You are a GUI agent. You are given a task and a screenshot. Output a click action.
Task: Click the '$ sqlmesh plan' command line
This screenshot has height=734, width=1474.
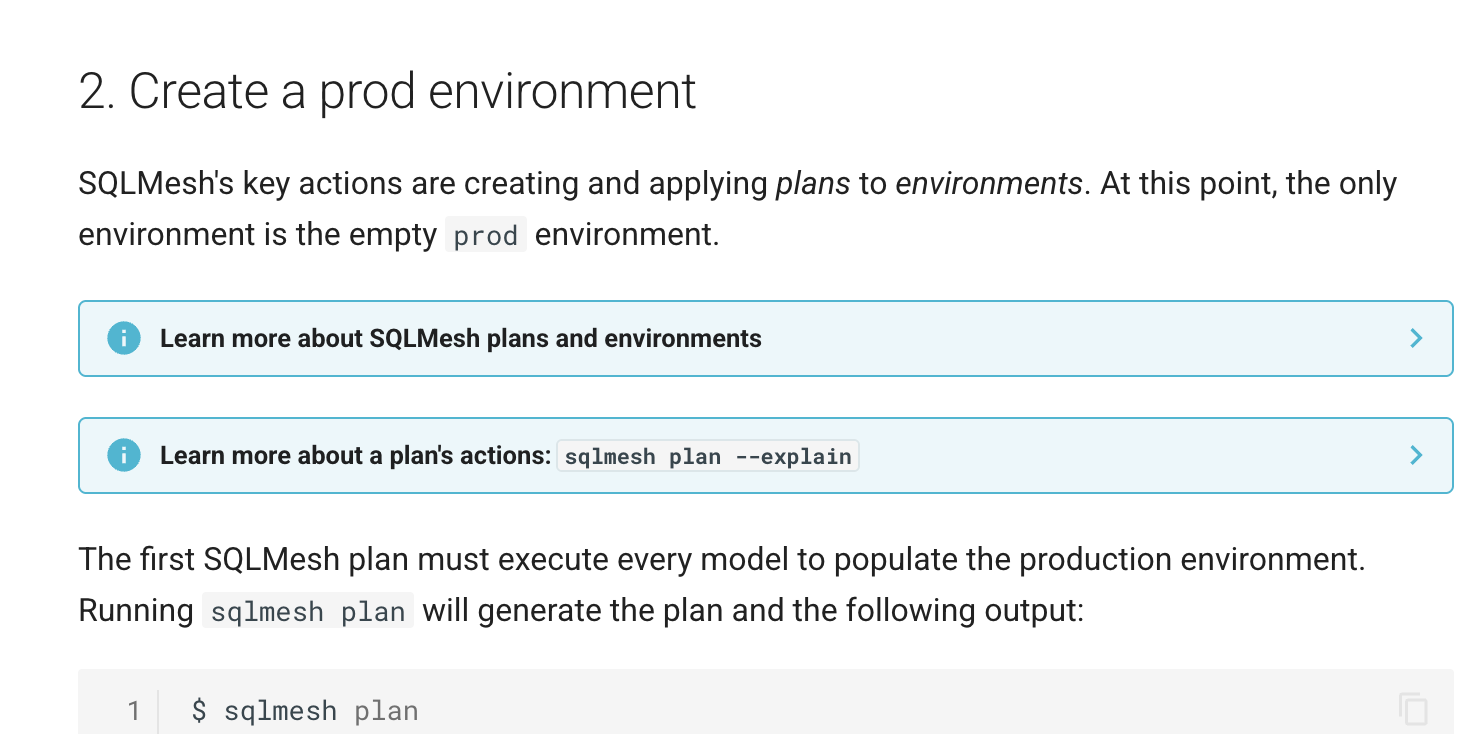304,710
